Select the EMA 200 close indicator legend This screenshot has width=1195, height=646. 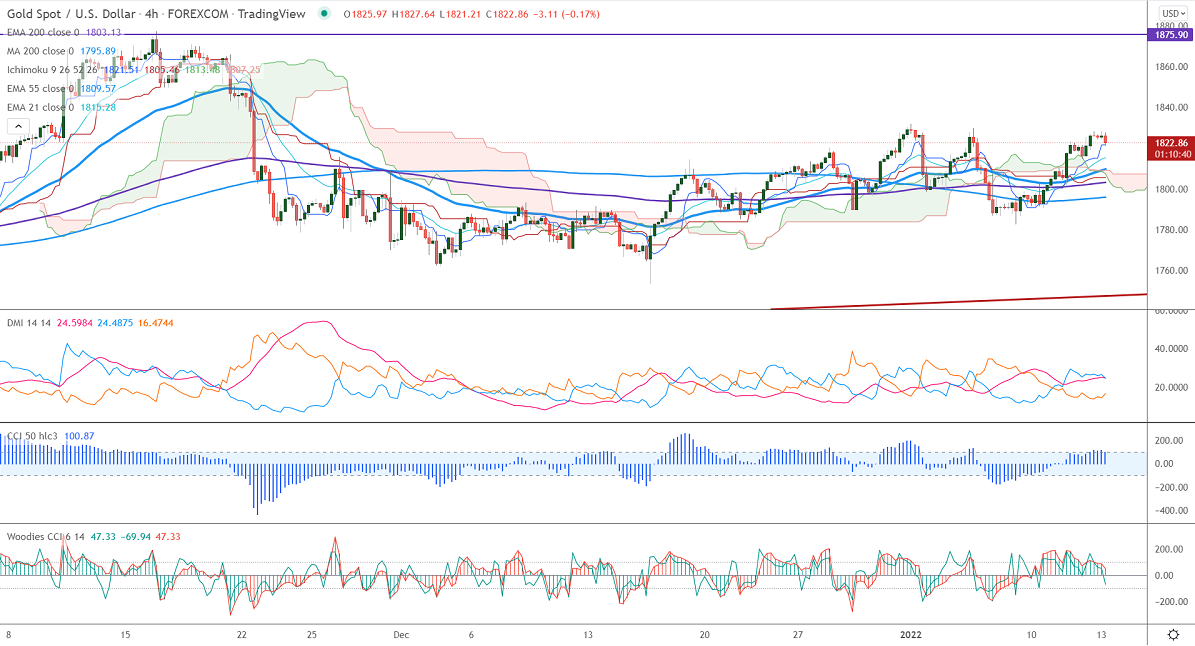[x=43, y=32]
